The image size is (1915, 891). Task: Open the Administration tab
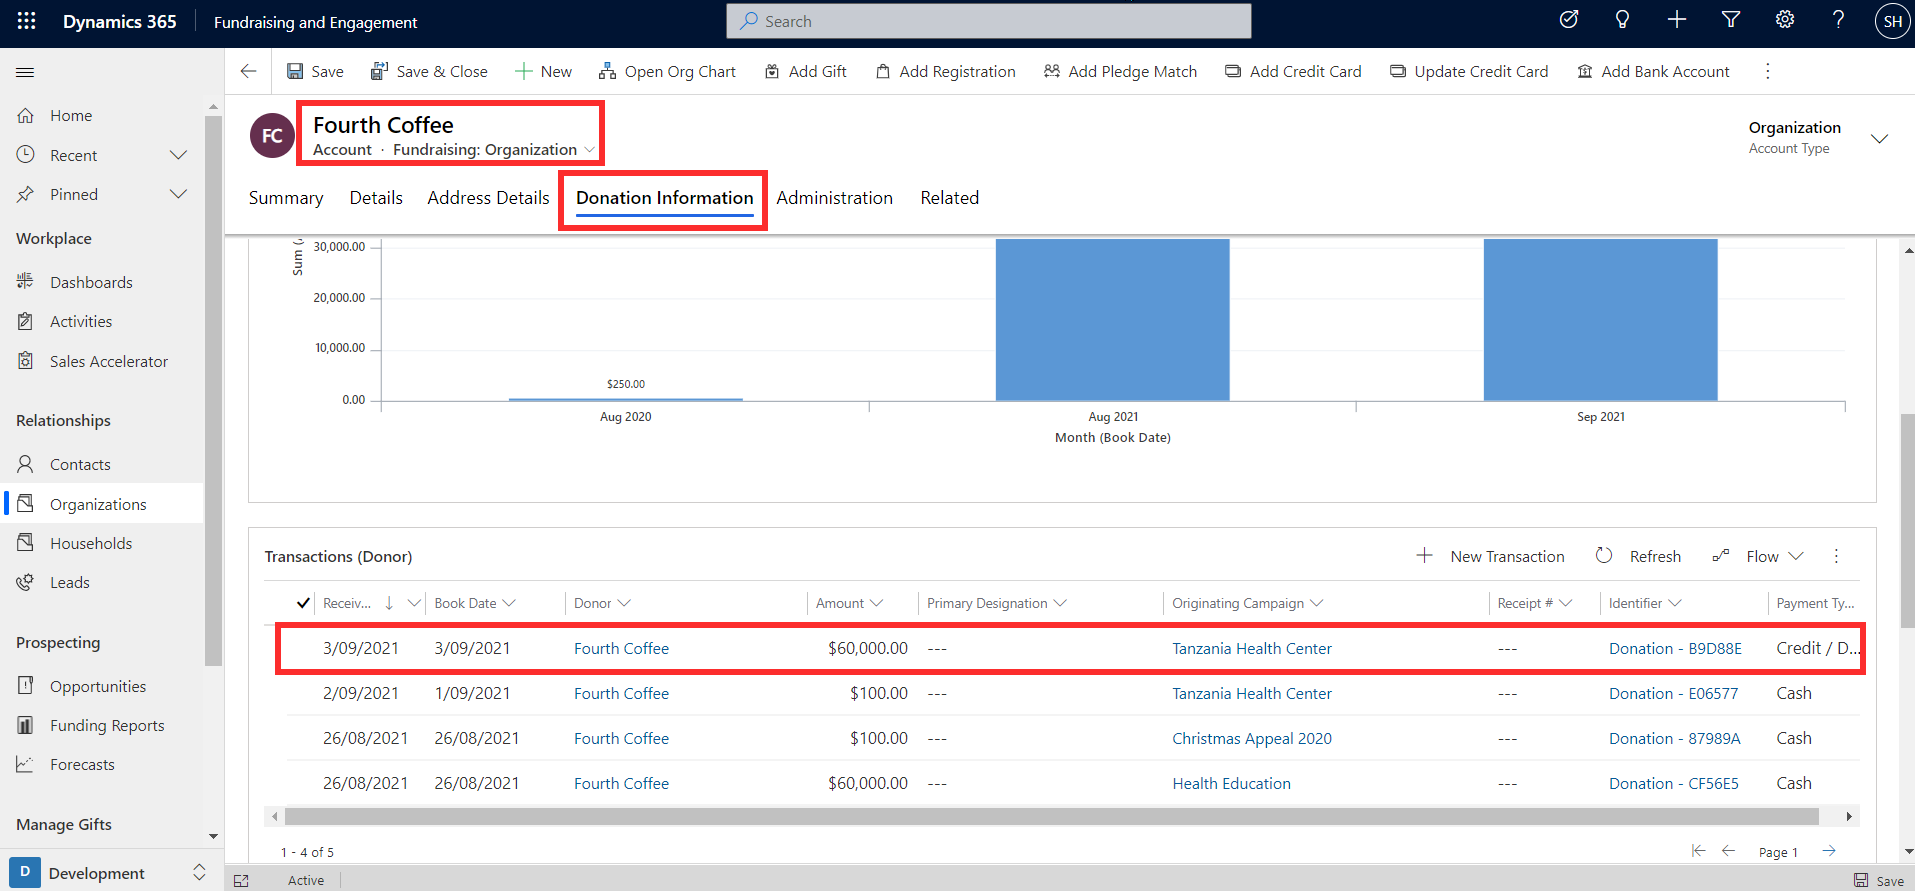point(834,198)
